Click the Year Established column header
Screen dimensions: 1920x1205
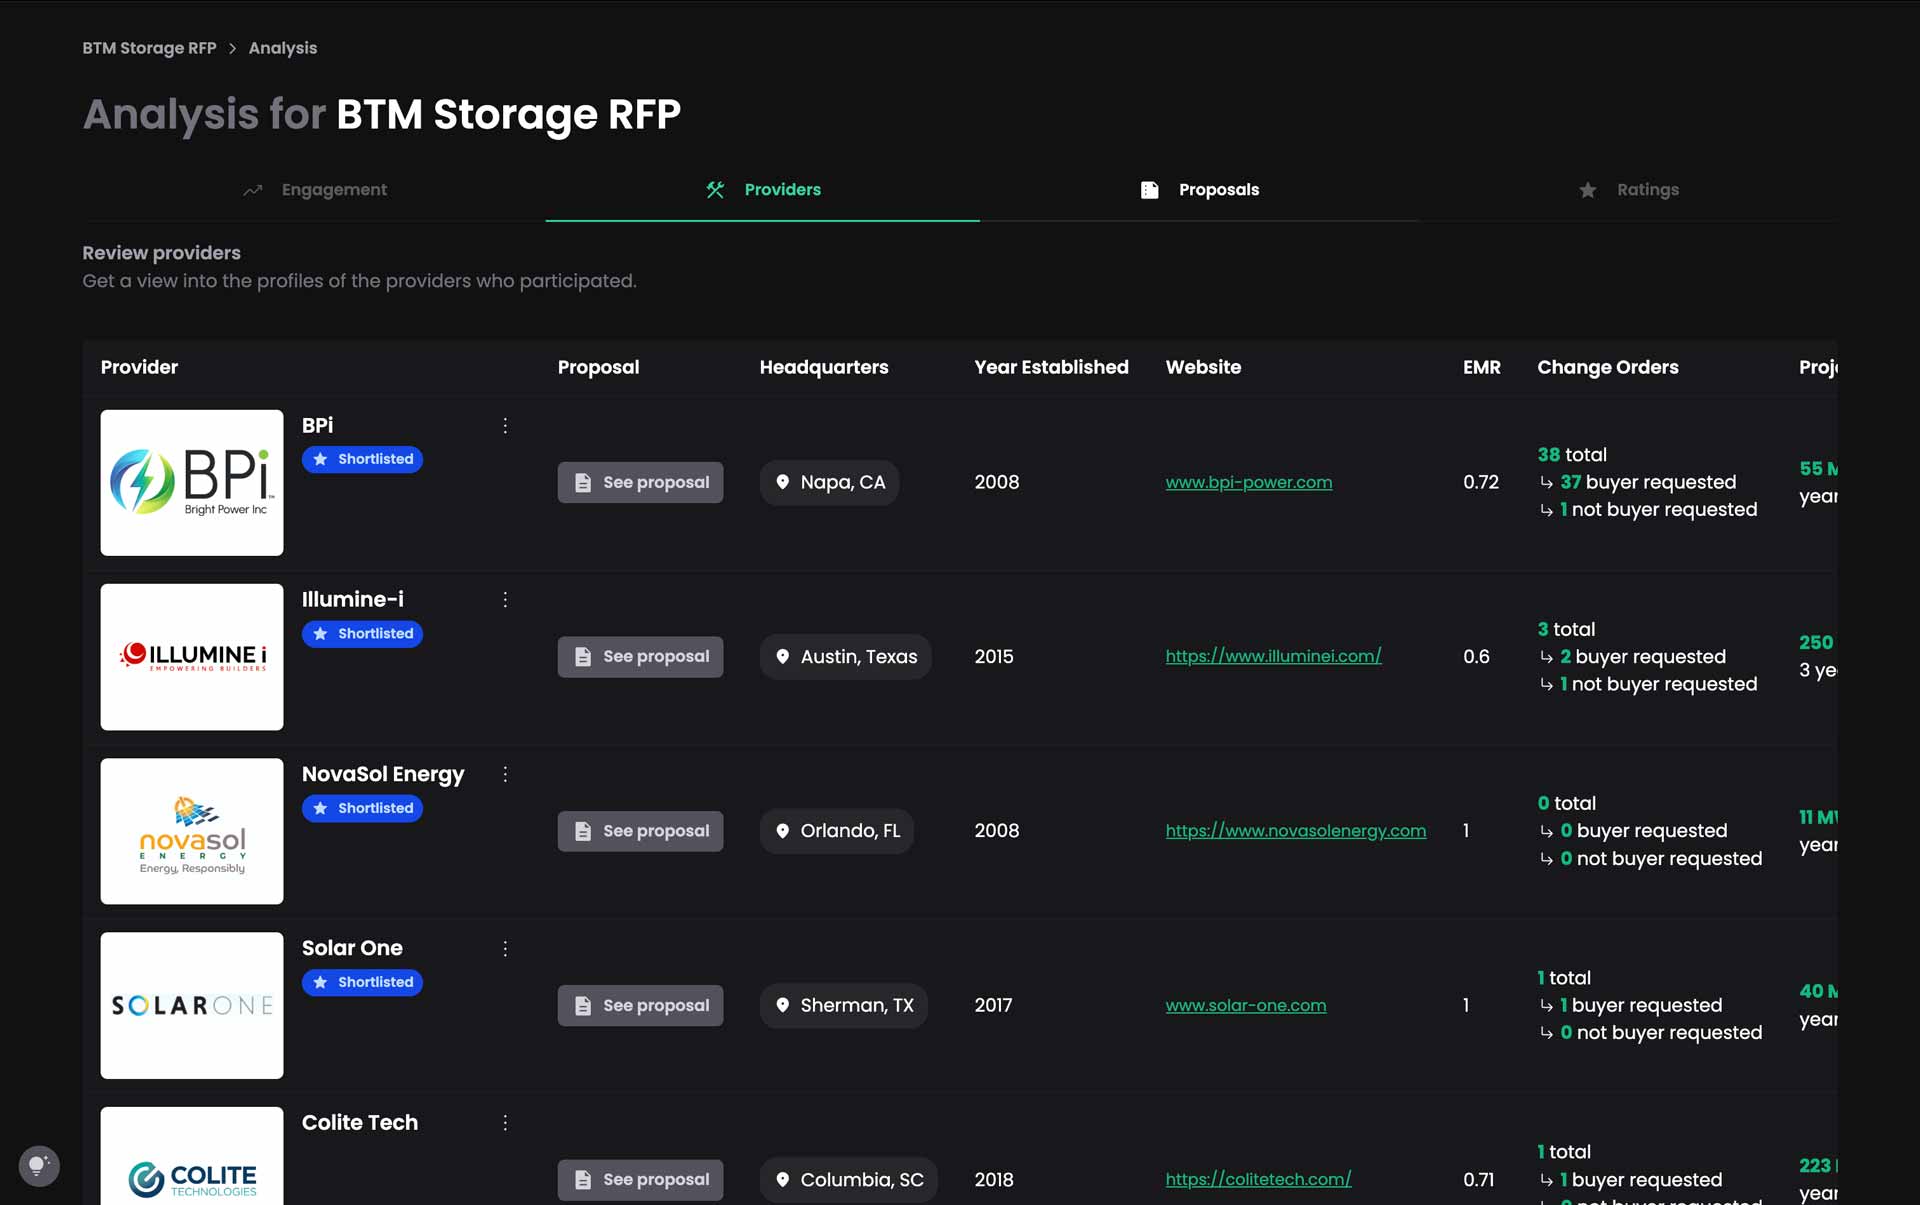click(1051, 367)
